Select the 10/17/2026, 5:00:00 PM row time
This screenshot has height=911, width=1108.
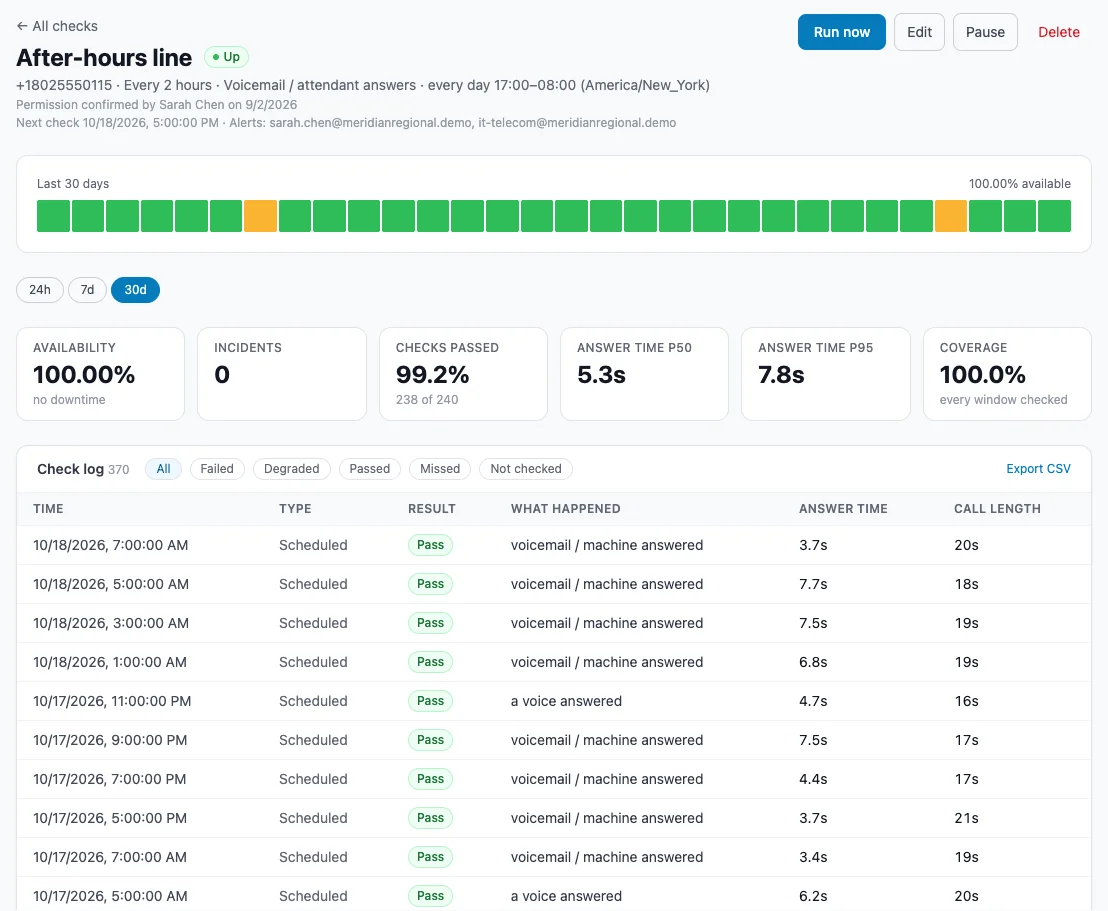110,818
